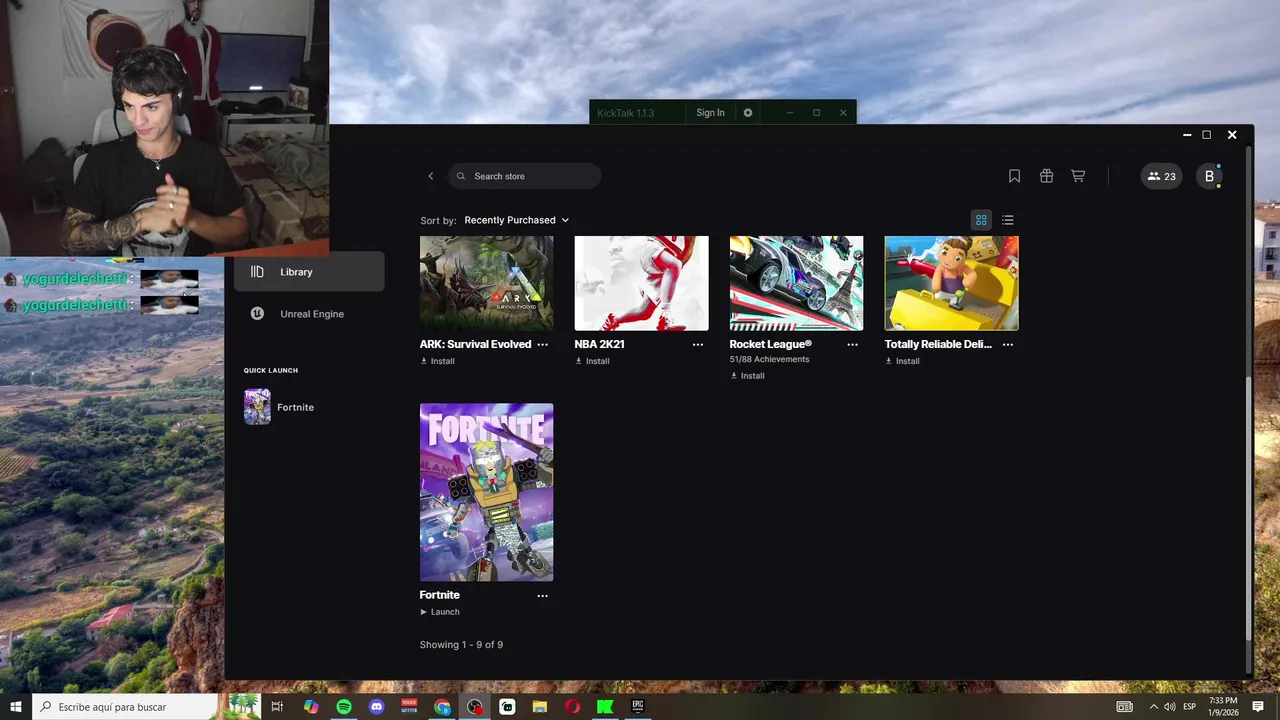Open Epic Games Launcher from the taskbar
This screenshot has width=1280, height=720.
pos(638,707)
